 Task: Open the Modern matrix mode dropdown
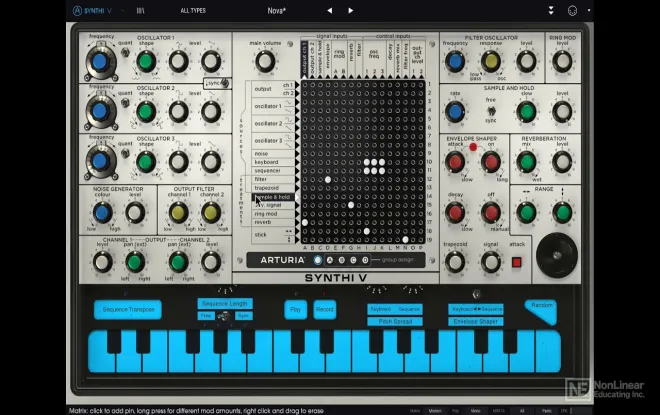[435, 411]
